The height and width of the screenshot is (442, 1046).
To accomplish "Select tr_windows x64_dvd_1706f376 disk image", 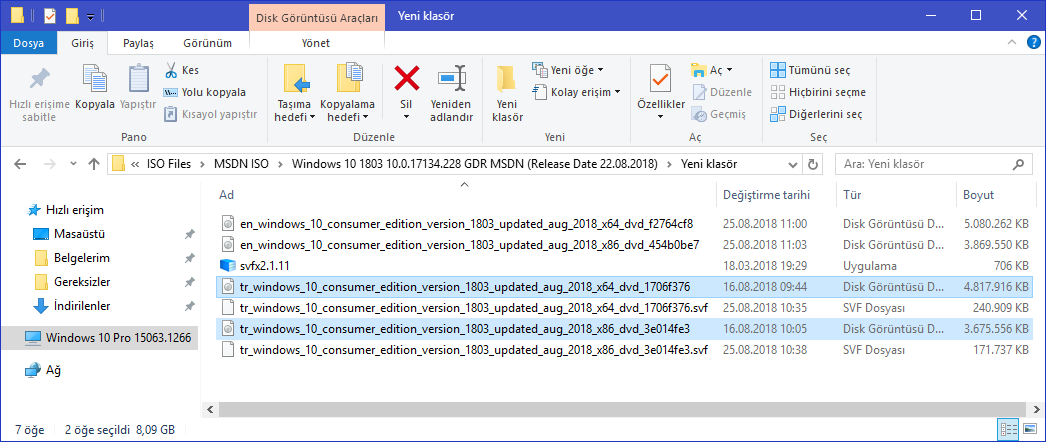I will coord(624,287).
